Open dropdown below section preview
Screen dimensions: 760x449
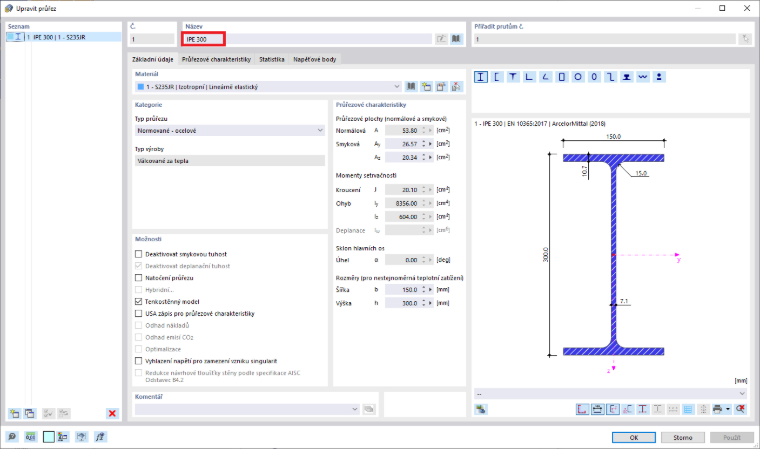click(x=610, y=394)
